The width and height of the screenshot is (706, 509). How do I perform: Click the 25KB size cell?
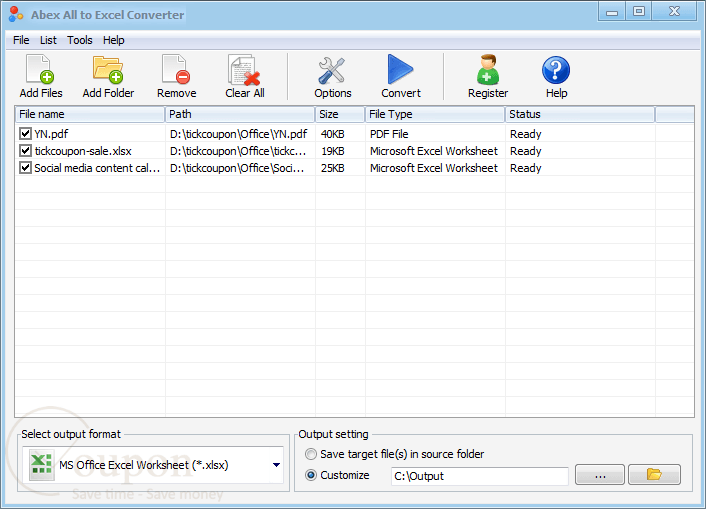[x=333, y=168]
